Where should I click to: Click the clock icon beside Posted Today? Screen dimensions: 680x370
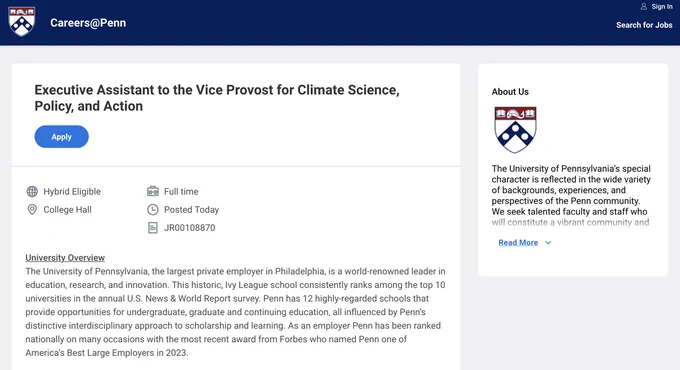click(153, 210)
